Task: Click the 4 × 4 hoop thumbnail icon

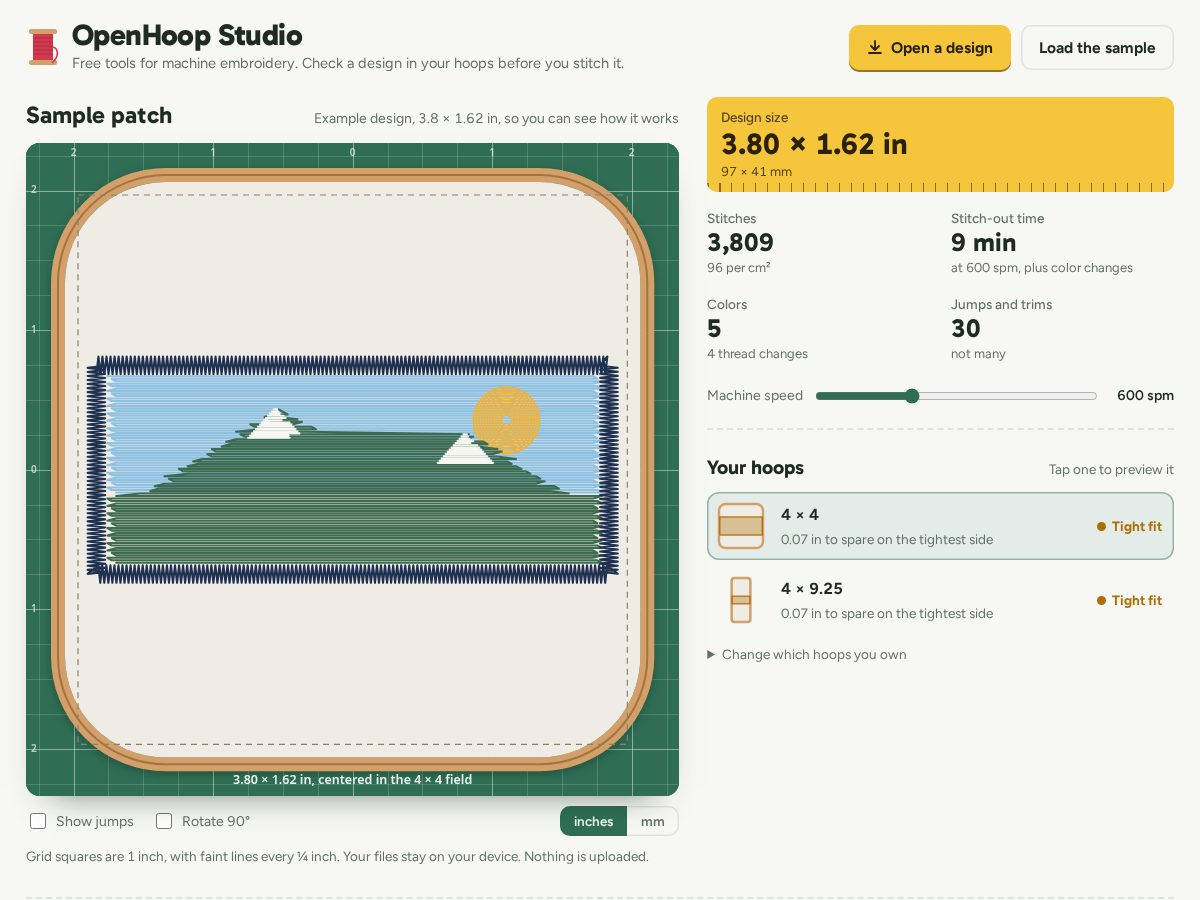Action: pos(741,526)
